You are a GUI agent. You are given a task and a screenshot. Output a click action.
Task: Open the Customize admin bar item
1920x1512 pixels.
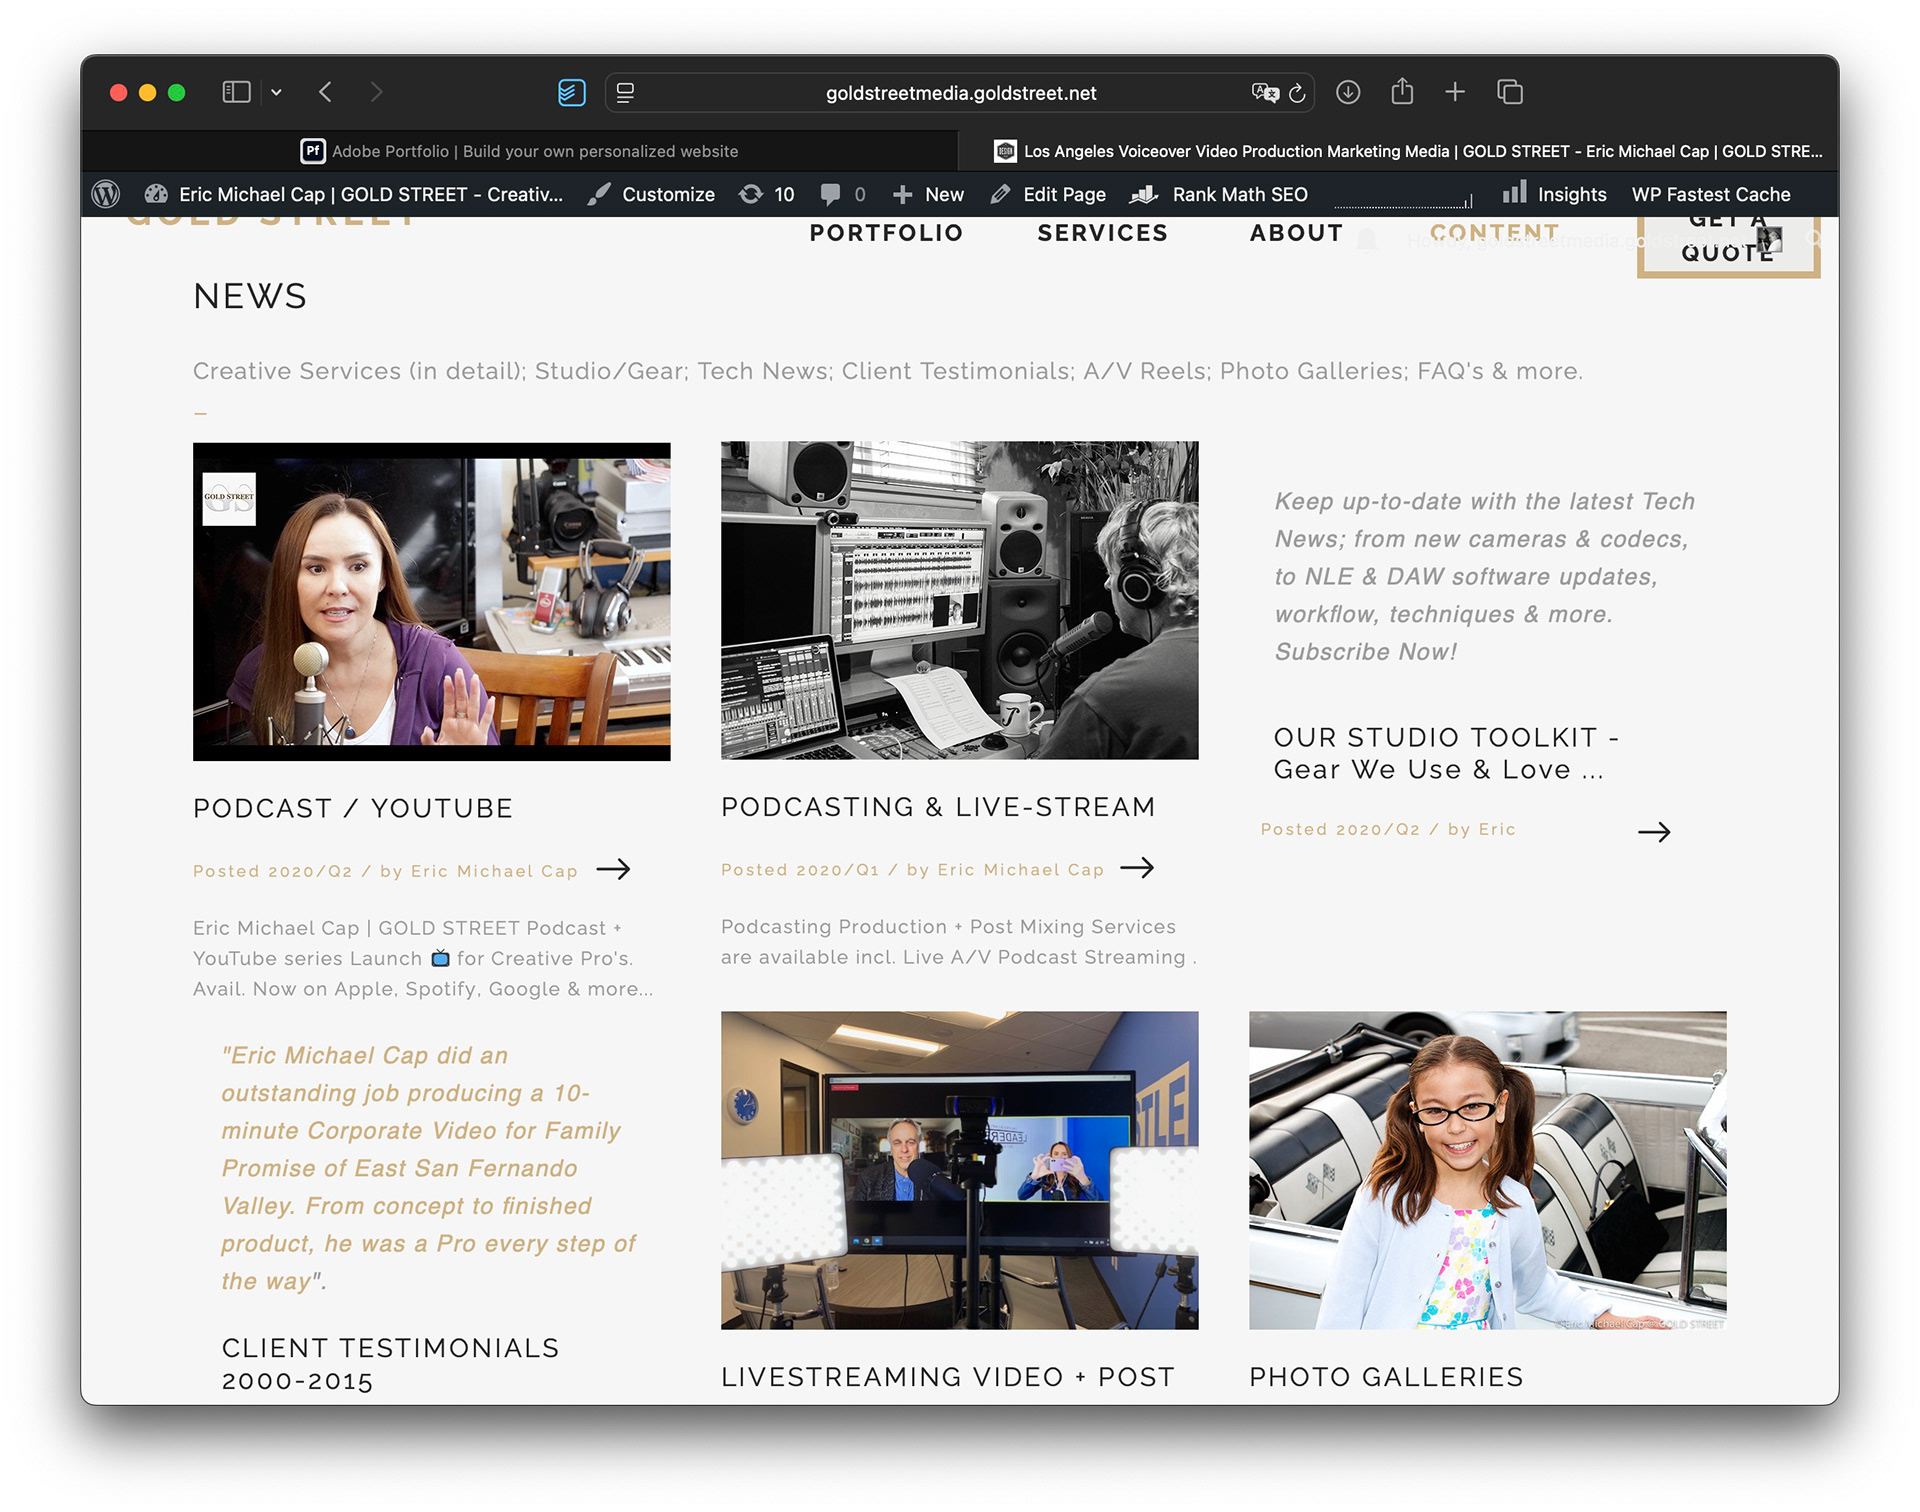coord(651,194)
